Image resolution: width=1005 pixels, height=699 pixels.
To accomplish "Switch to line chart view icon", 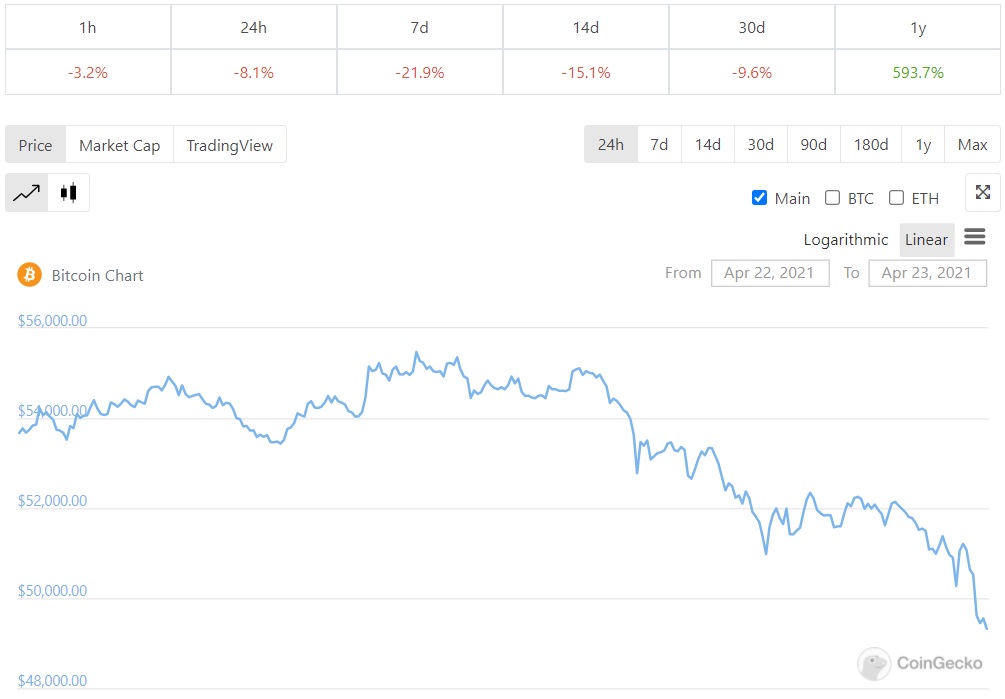I will pos(27,193).
